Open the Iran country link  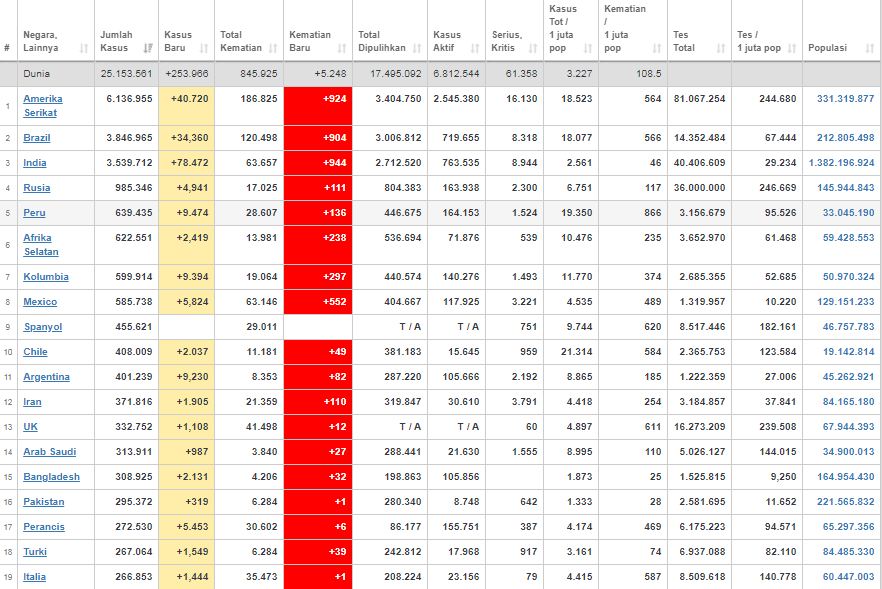(32, 402)
